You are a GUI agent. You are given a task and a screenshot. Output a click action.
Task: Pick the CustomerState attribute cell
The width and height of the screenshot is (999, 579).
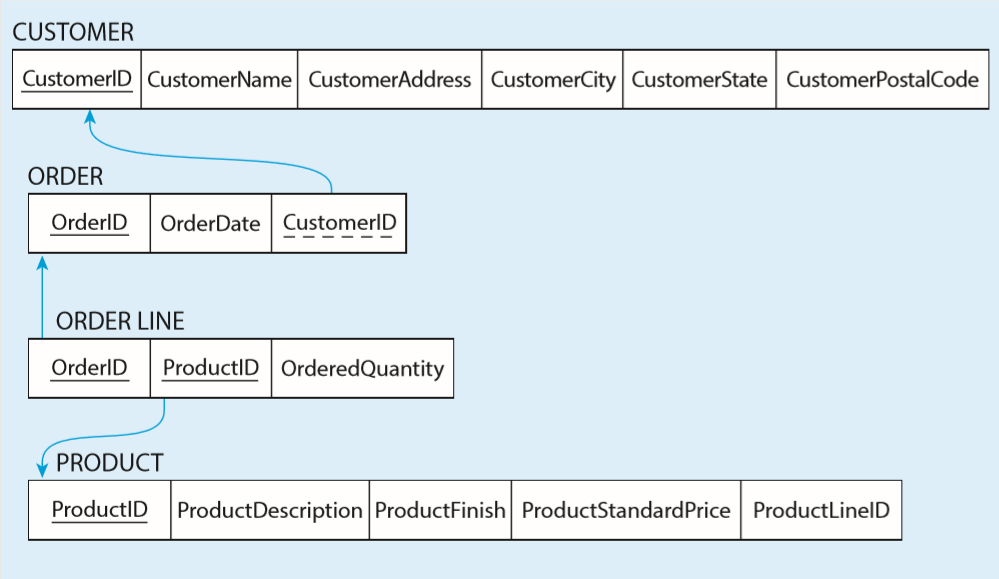[x=699, y=79]
